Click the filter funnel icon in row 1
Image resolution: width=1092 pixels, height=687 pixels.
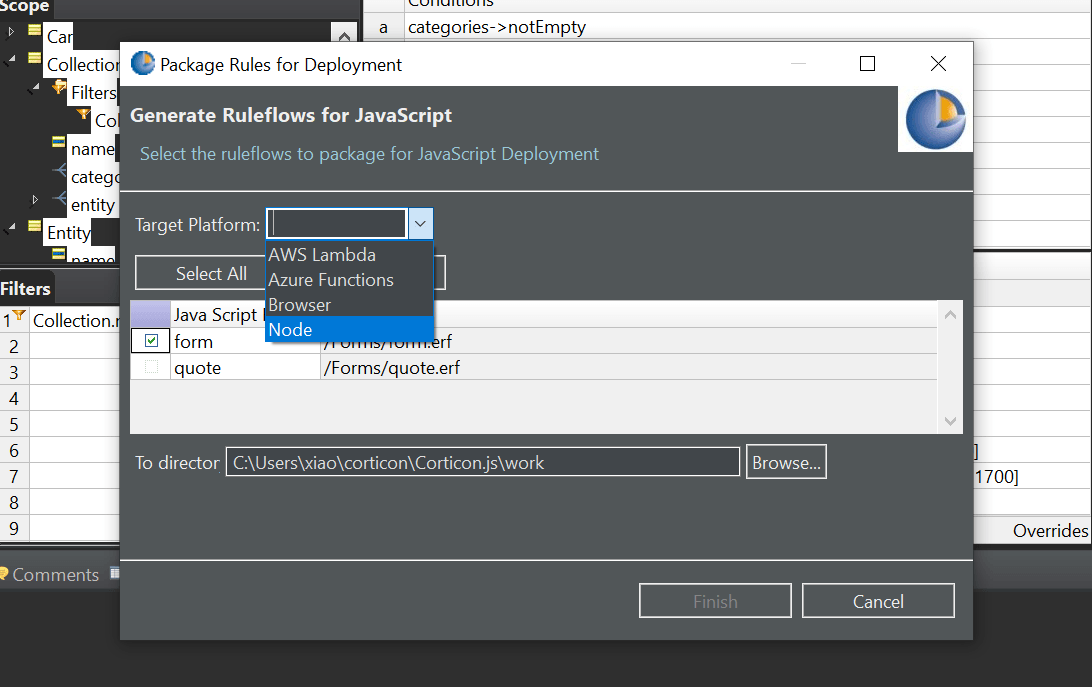pyautogui.click(x=19, y=317)
